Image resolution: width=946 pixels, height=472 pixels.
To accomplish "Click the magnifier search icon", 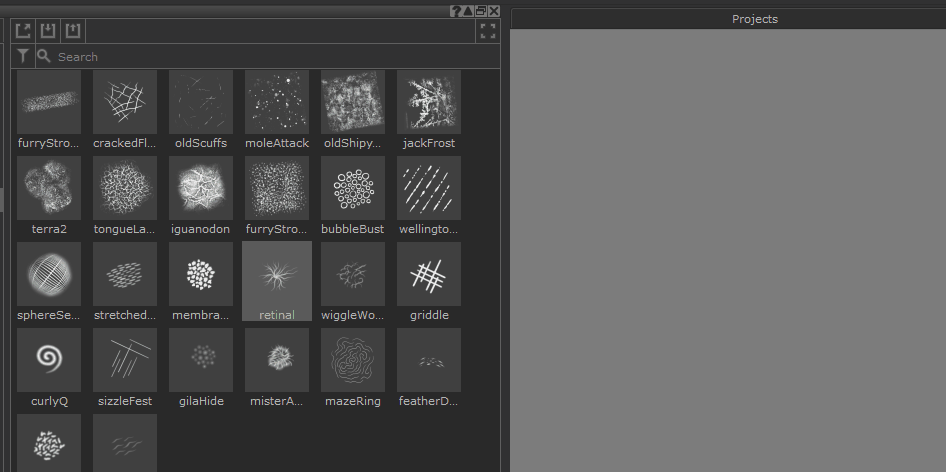I will coord(43,57).
